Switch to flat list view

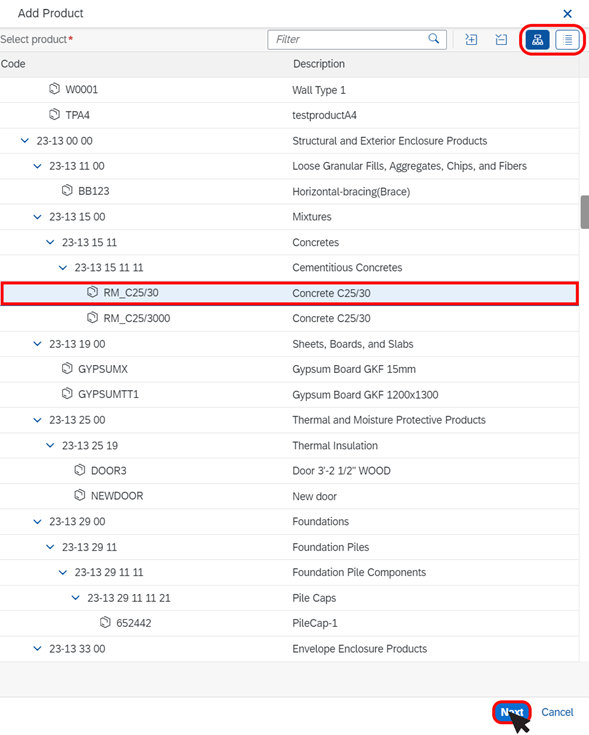tap(567, 40)
